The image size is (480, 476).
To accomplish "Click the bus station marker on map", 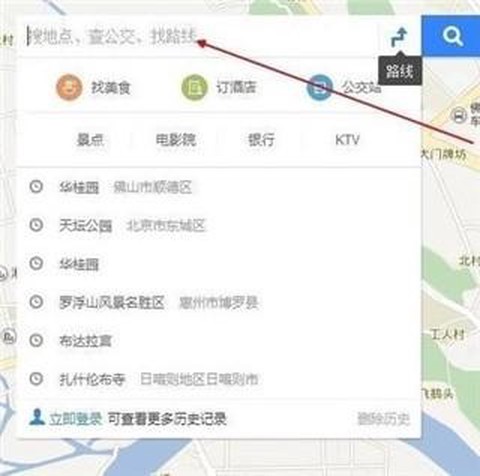I will (459, 116).
